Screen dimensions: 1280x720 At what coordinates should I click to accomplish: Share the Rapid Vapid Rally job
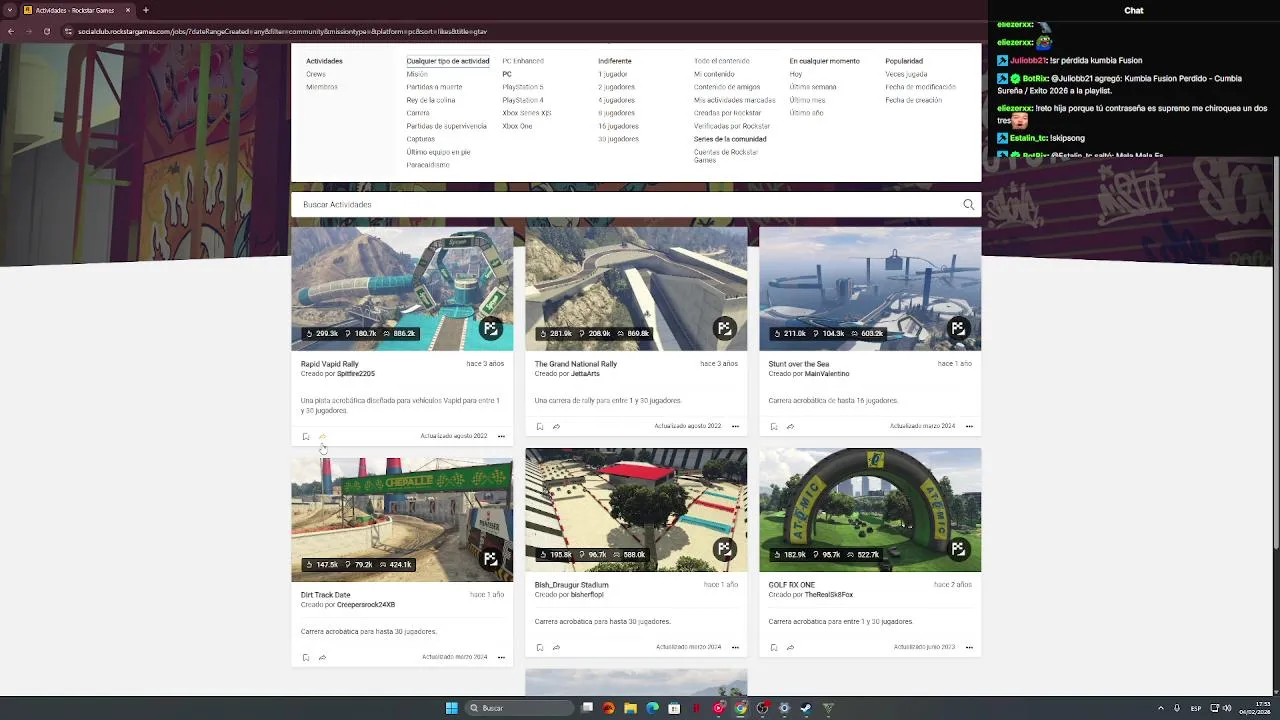pyautogui.click(x=322, y=436)
